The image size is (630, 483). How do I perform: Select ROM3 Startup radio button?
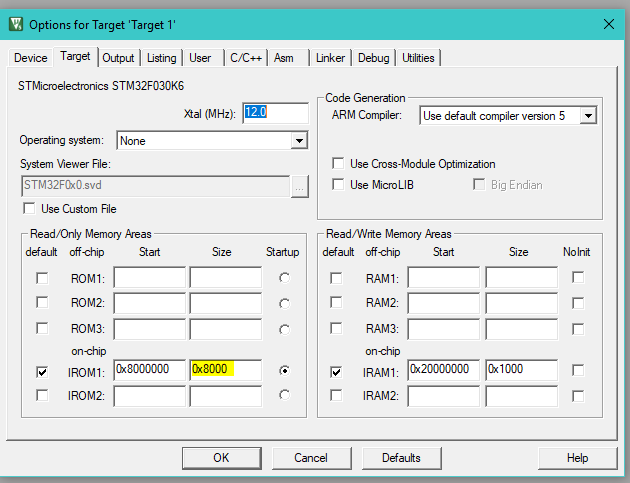(284, 330)
